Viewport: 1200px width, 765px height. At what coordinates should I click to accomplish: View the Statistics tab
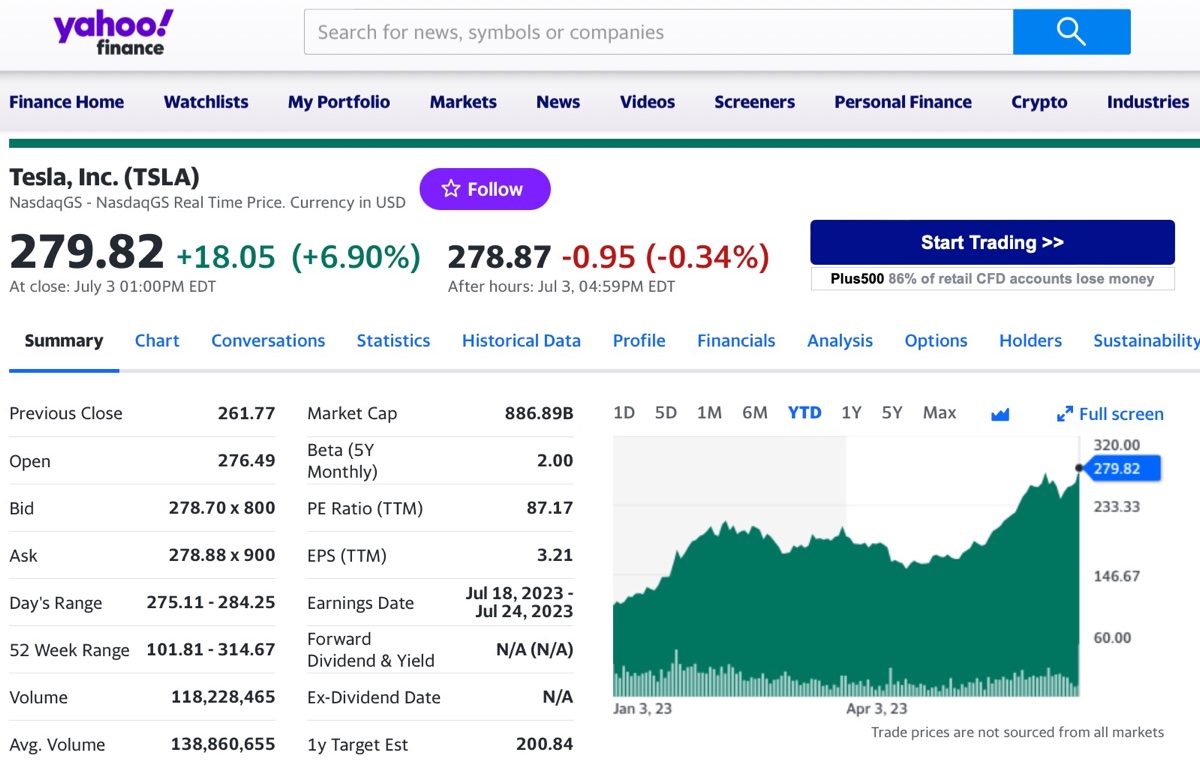[x=393, y=340]
